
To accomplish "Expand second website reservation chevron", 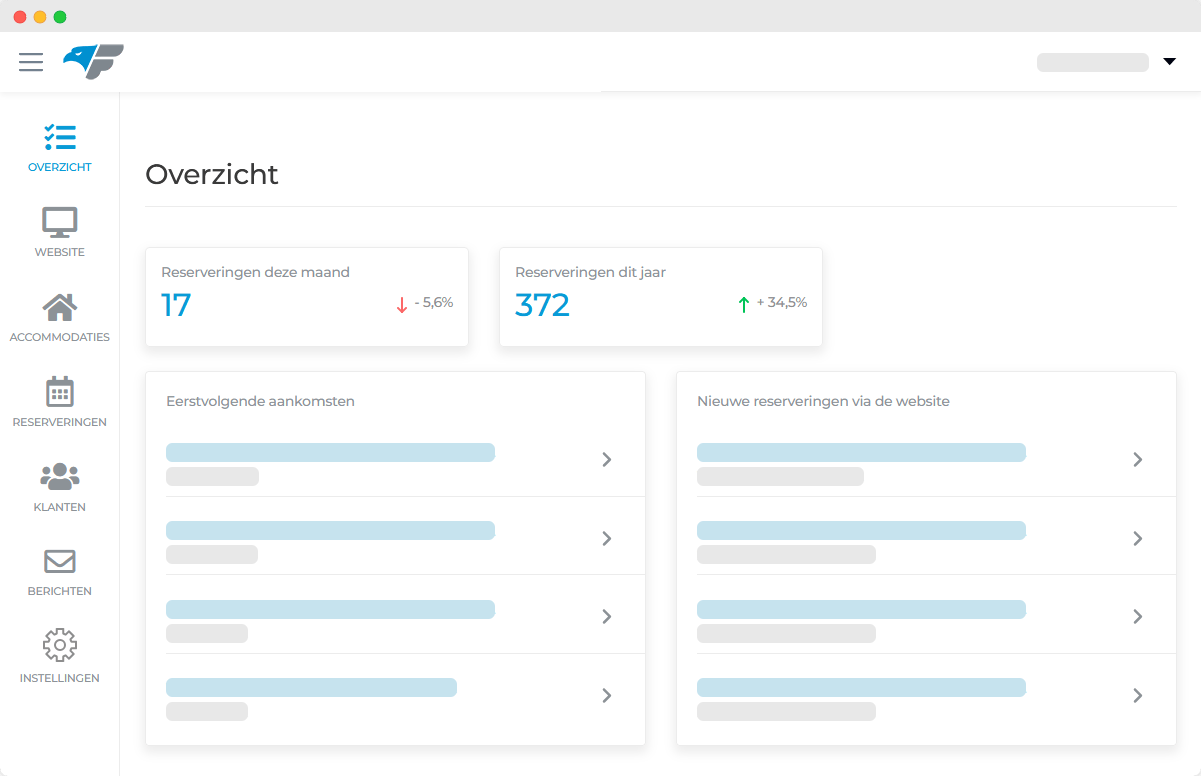I will [x=1137, y=538].
